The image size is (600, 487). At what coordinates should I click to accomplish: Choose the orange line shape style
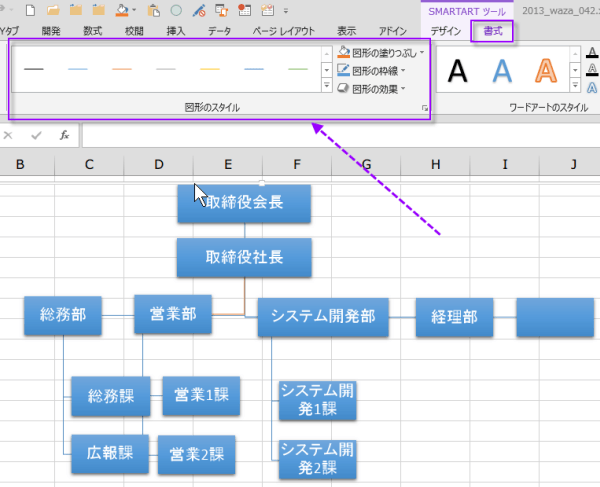122,69
